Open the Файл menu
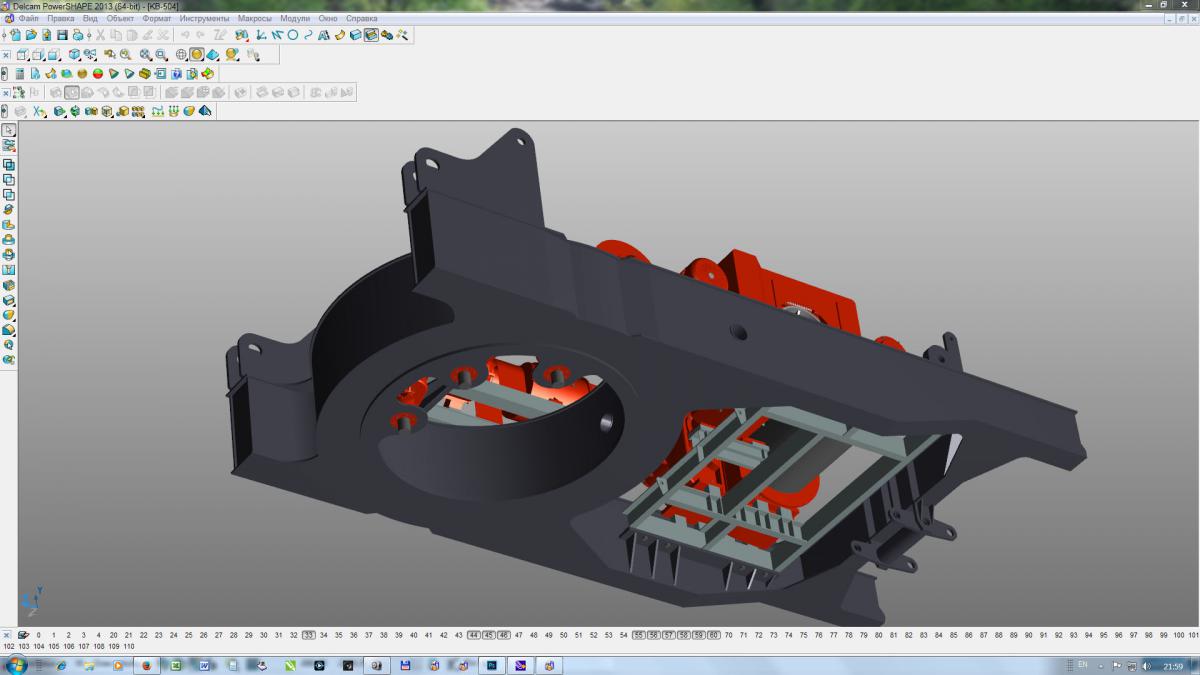 click(28, 19)
